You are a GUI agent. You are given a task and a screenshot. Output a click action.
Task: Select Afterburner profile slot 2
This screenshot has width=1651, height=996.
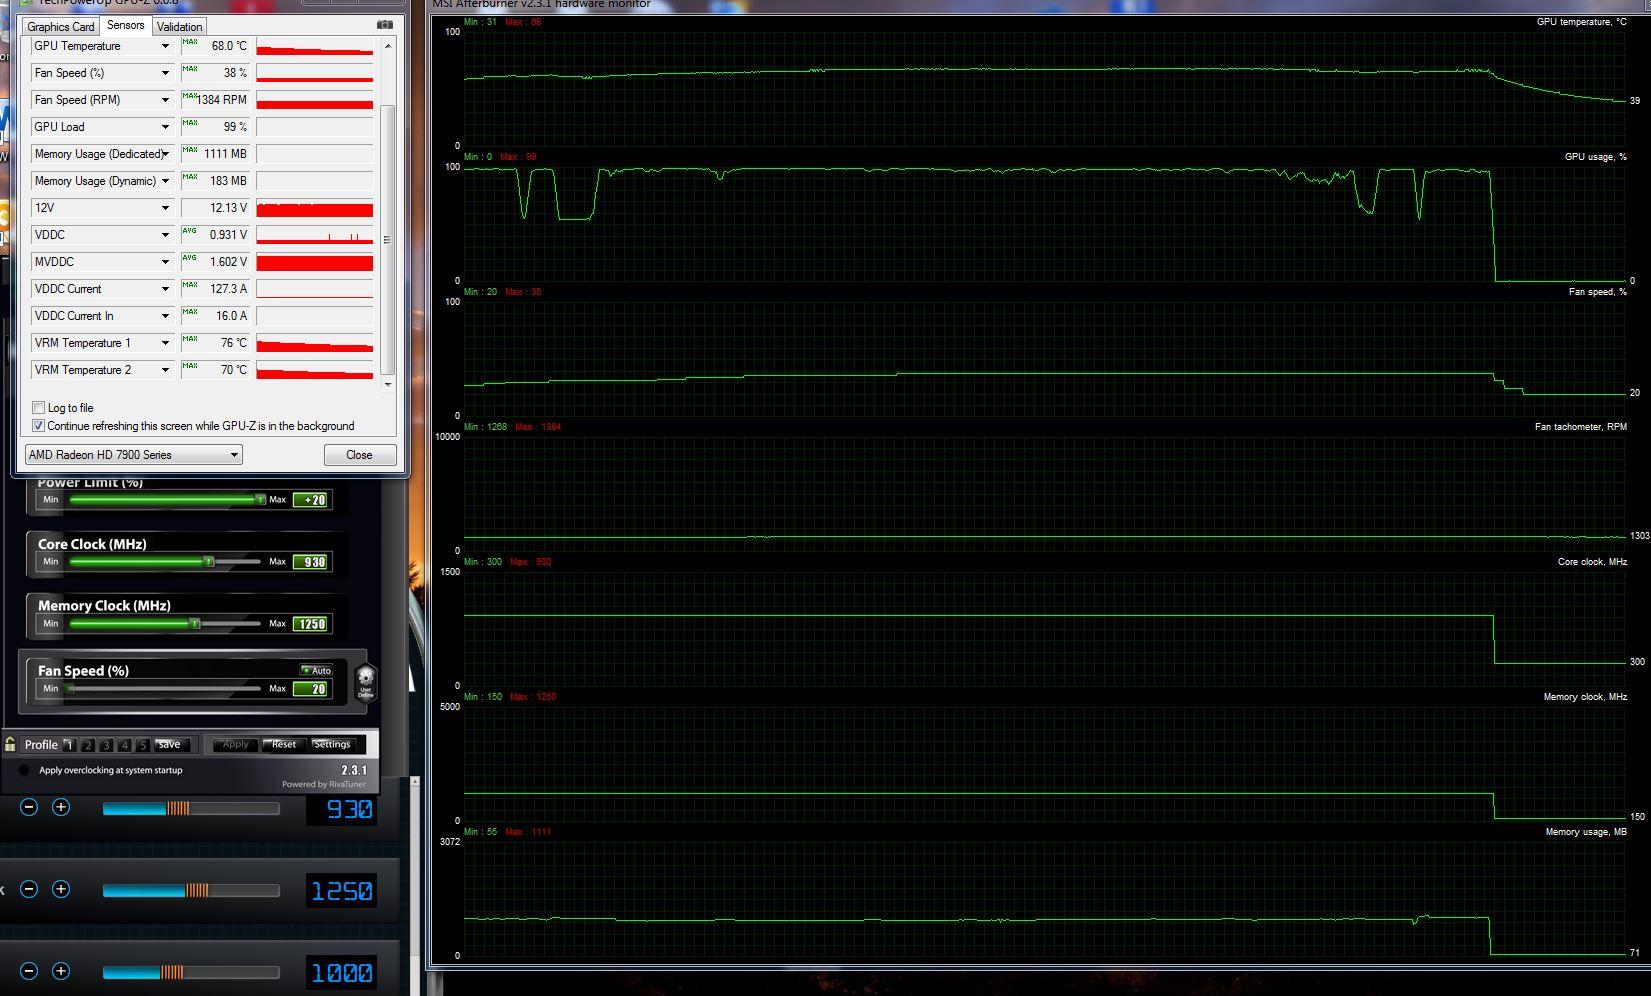click(88, 745)
